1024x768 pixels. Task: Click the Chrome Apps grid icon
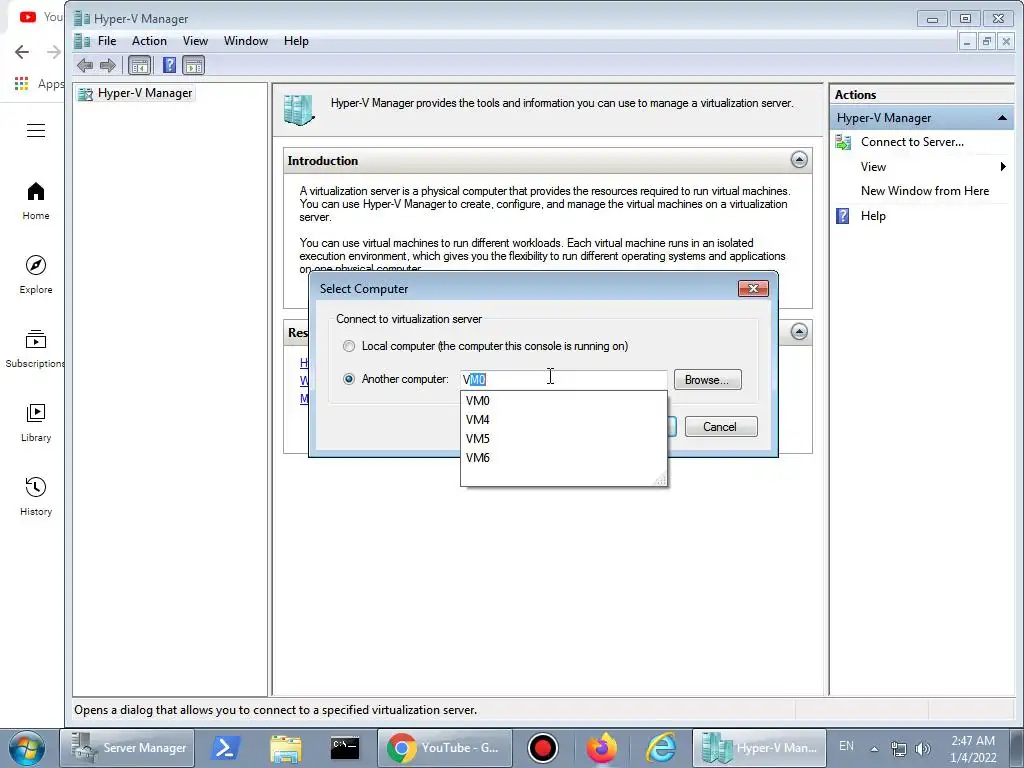(22, 84)
